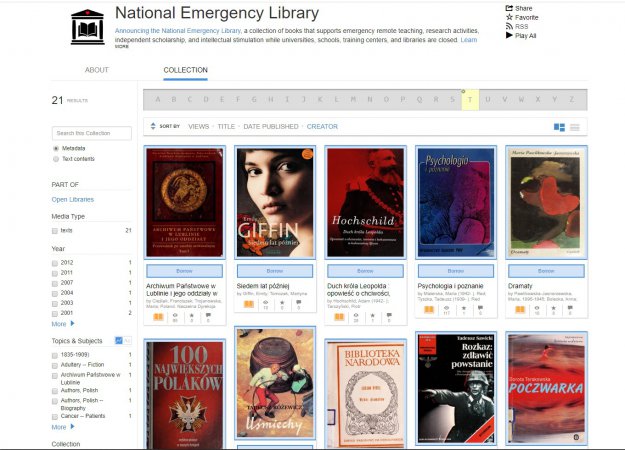
Task: Click book icon under Psychologia i poznanie
Action: click(x=429, y=309)
